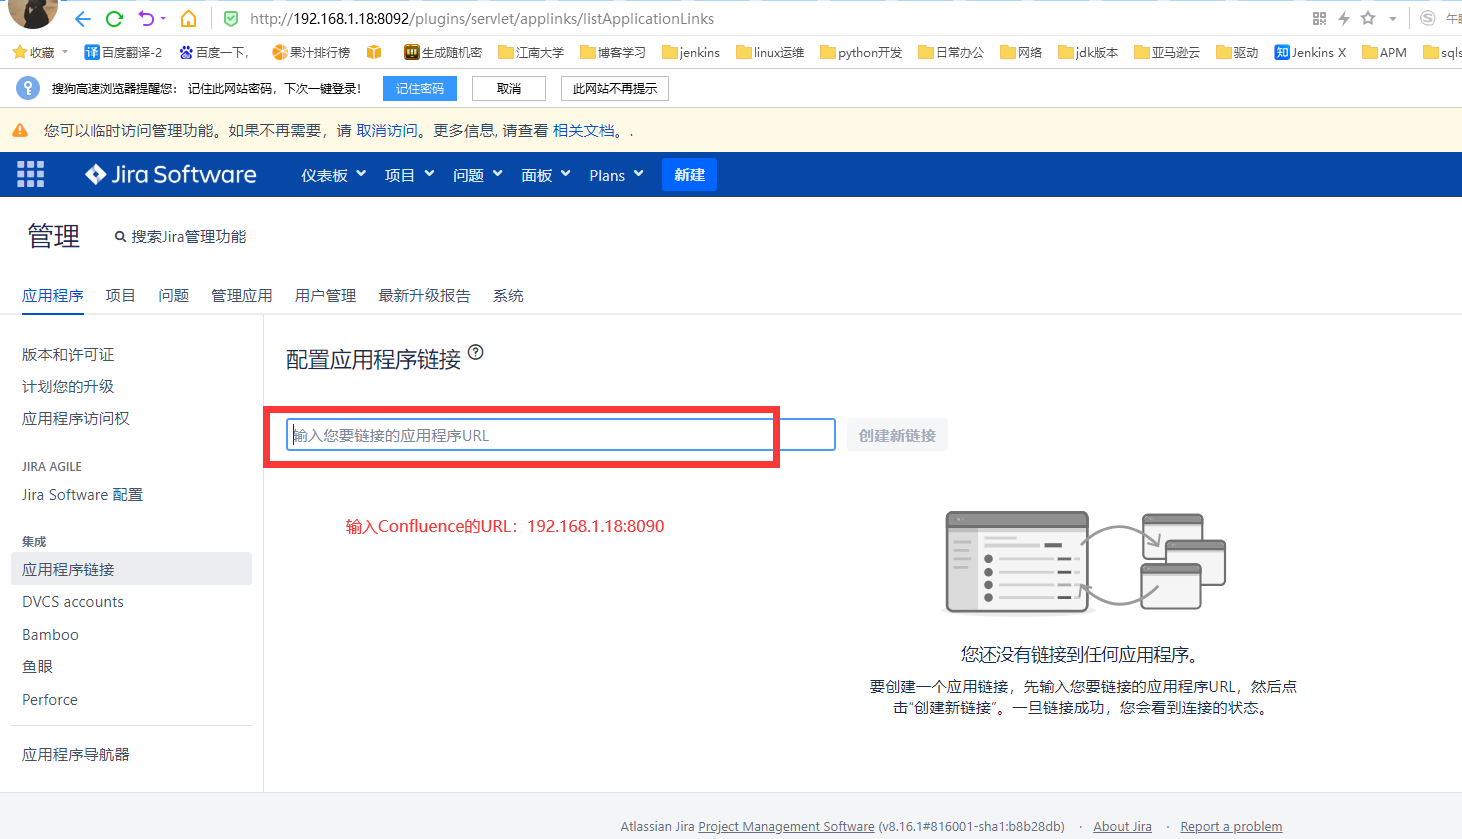Image resolution: width=1462 pixels, height=839 pixels.
Task: Click the purple undo arrow icon
Action: (x=146, y=18)
